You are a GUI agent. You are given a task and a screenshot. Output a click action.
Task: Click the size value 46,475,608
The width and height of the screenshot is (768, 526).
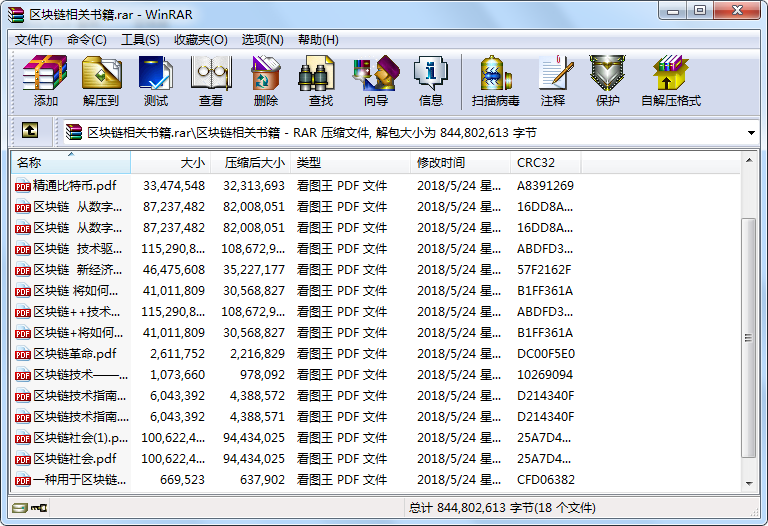coord(174,270)
